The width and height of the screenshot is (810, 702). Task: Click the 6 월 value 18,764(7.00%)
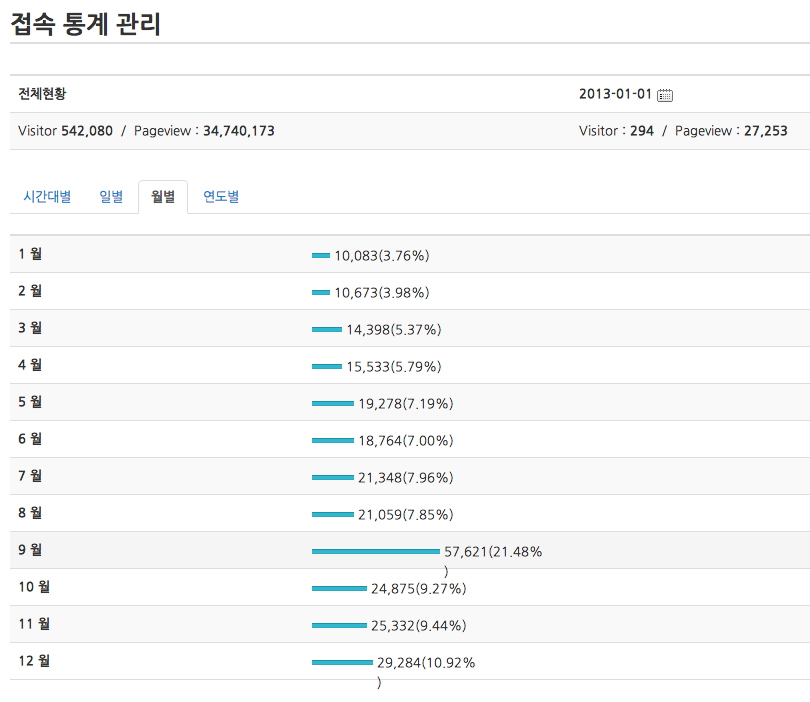(405, 441)
